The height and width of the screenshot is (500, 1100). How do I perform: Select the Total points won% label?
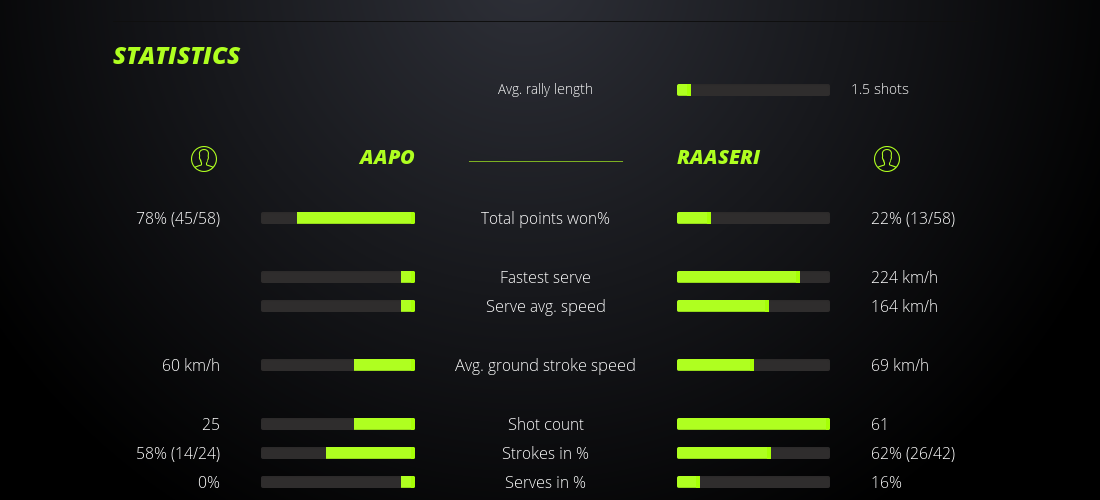(x=545, y=218)
